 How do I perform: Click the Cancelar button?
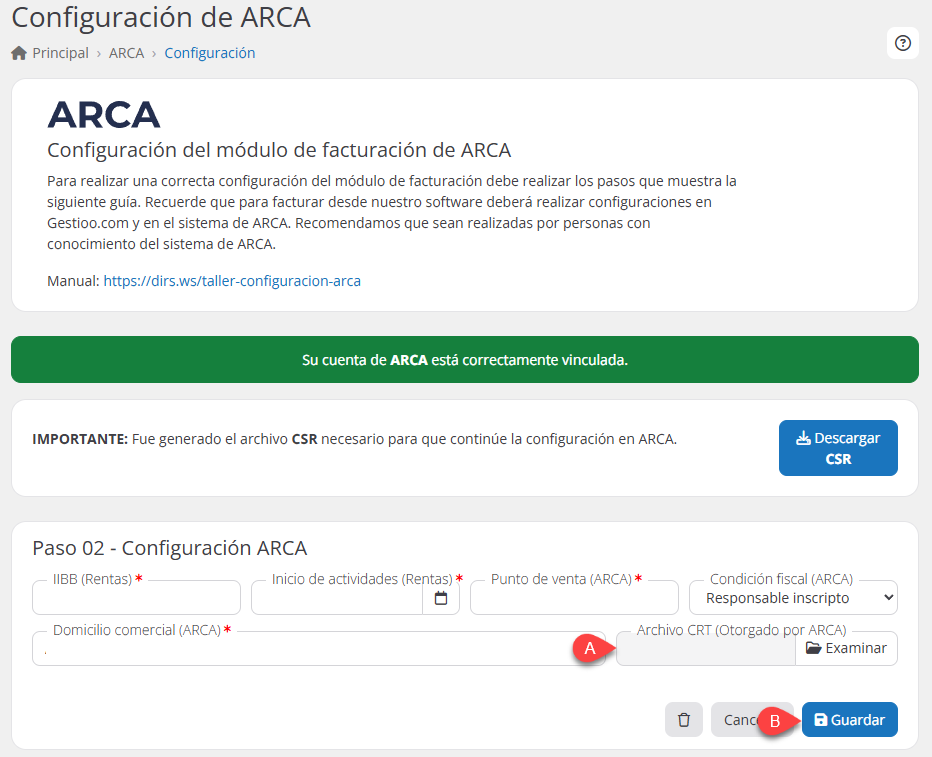[738, 720]
